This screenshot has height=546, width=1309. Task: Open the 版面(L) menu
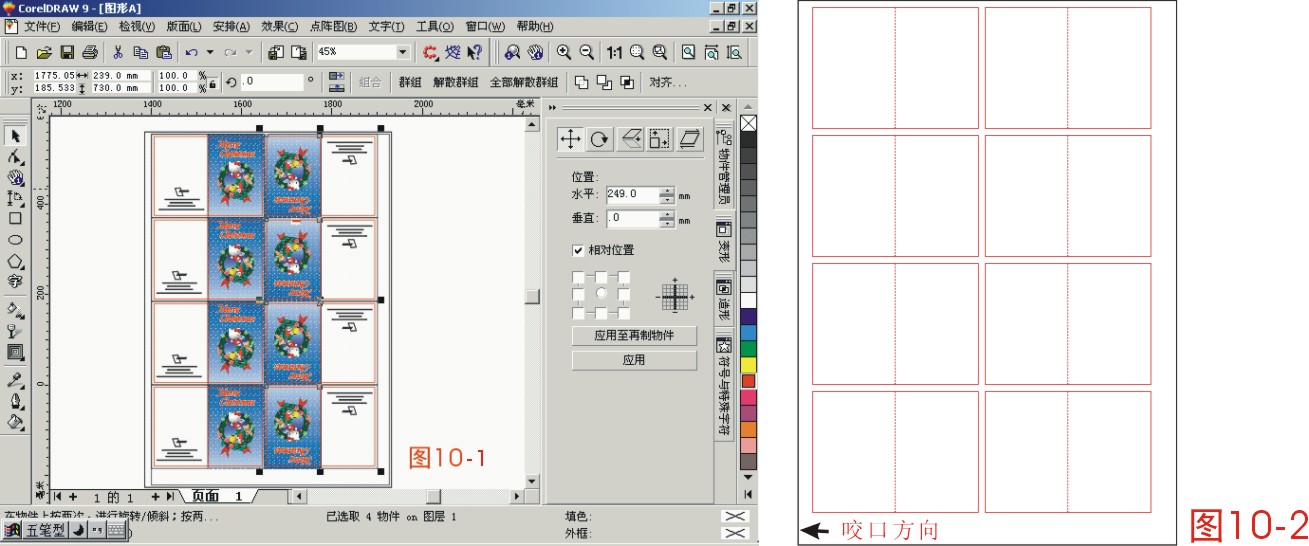(183, 26)
